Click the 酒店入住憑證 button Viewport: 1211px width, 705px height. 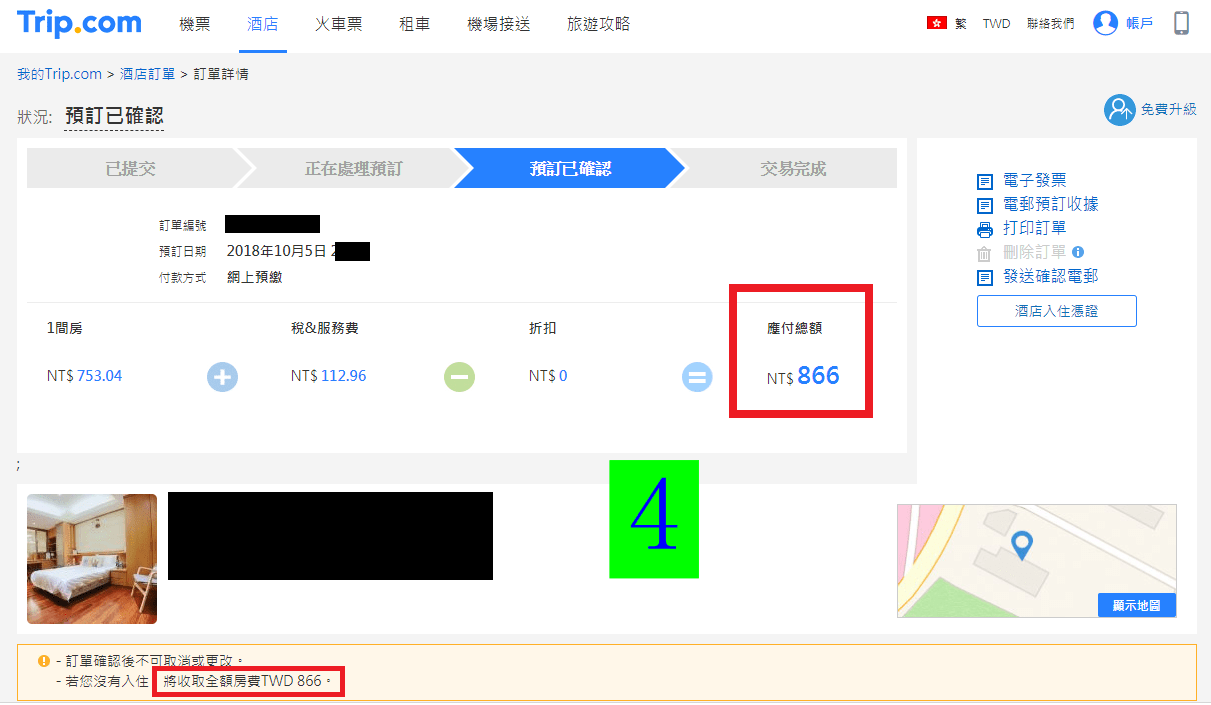pyautogui.click(x=1057, y=311)
